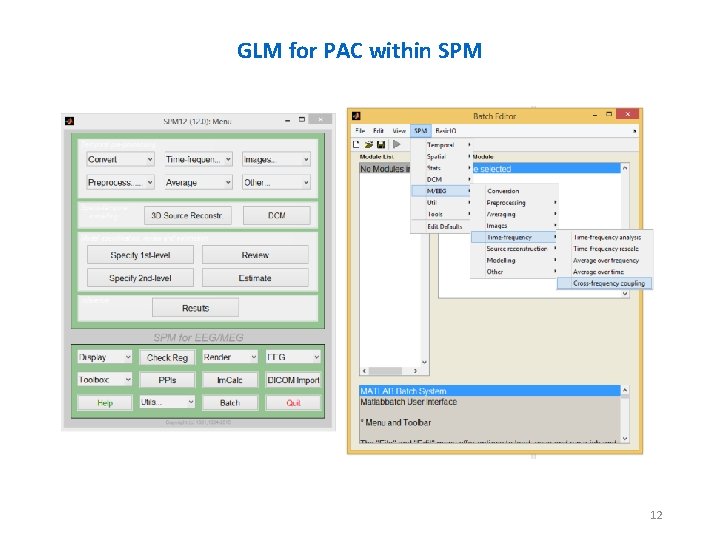Click the green Help button
720x540 pixels.
105,403
